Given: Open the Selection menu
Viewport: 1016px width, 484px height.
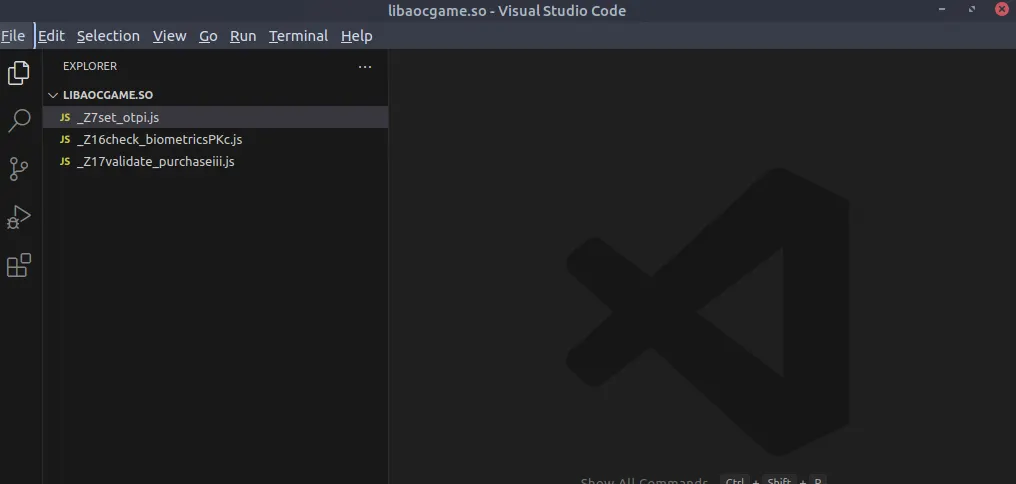Looking at the screenshot, I should 108,36.
